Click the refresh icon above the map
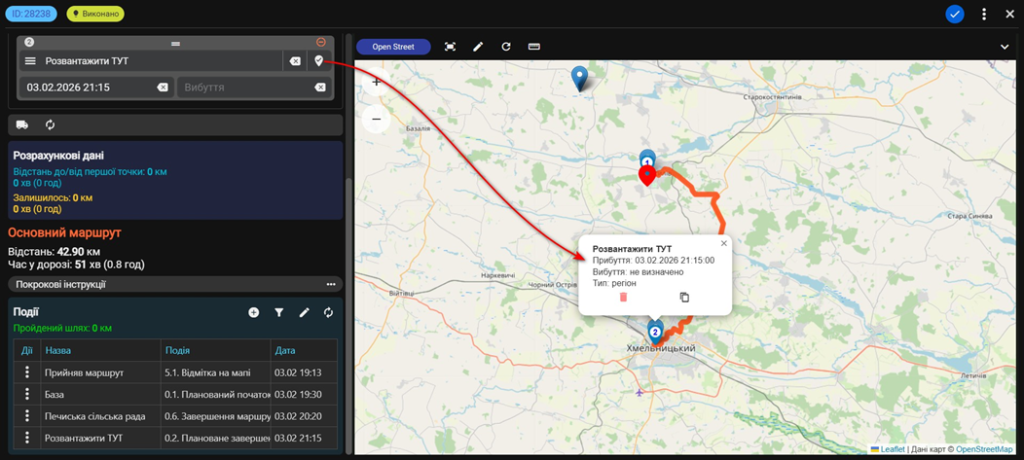This screenshot has width=1024, height=460. pos(505,46)
